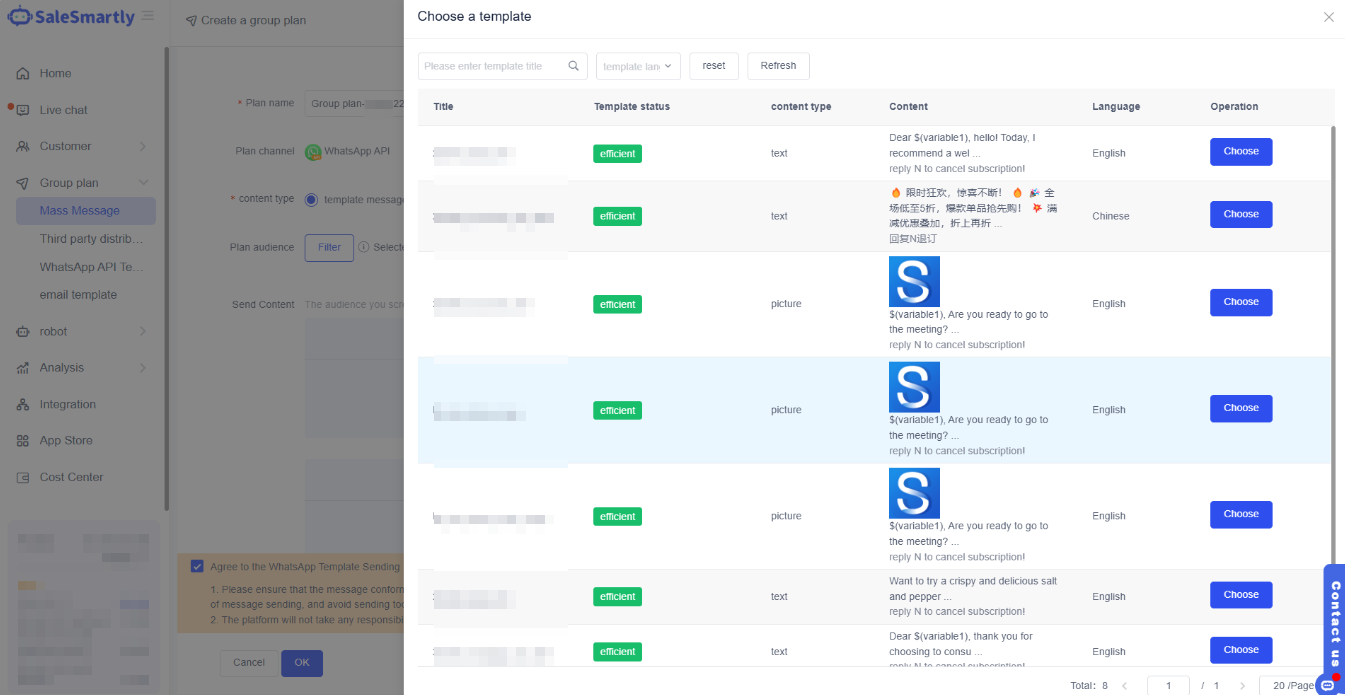Image resolution: width=1345 pixels, height=695 pixels.
Task: Open the 20/Page page size dropdown
Action: [x=1294, y=685]
